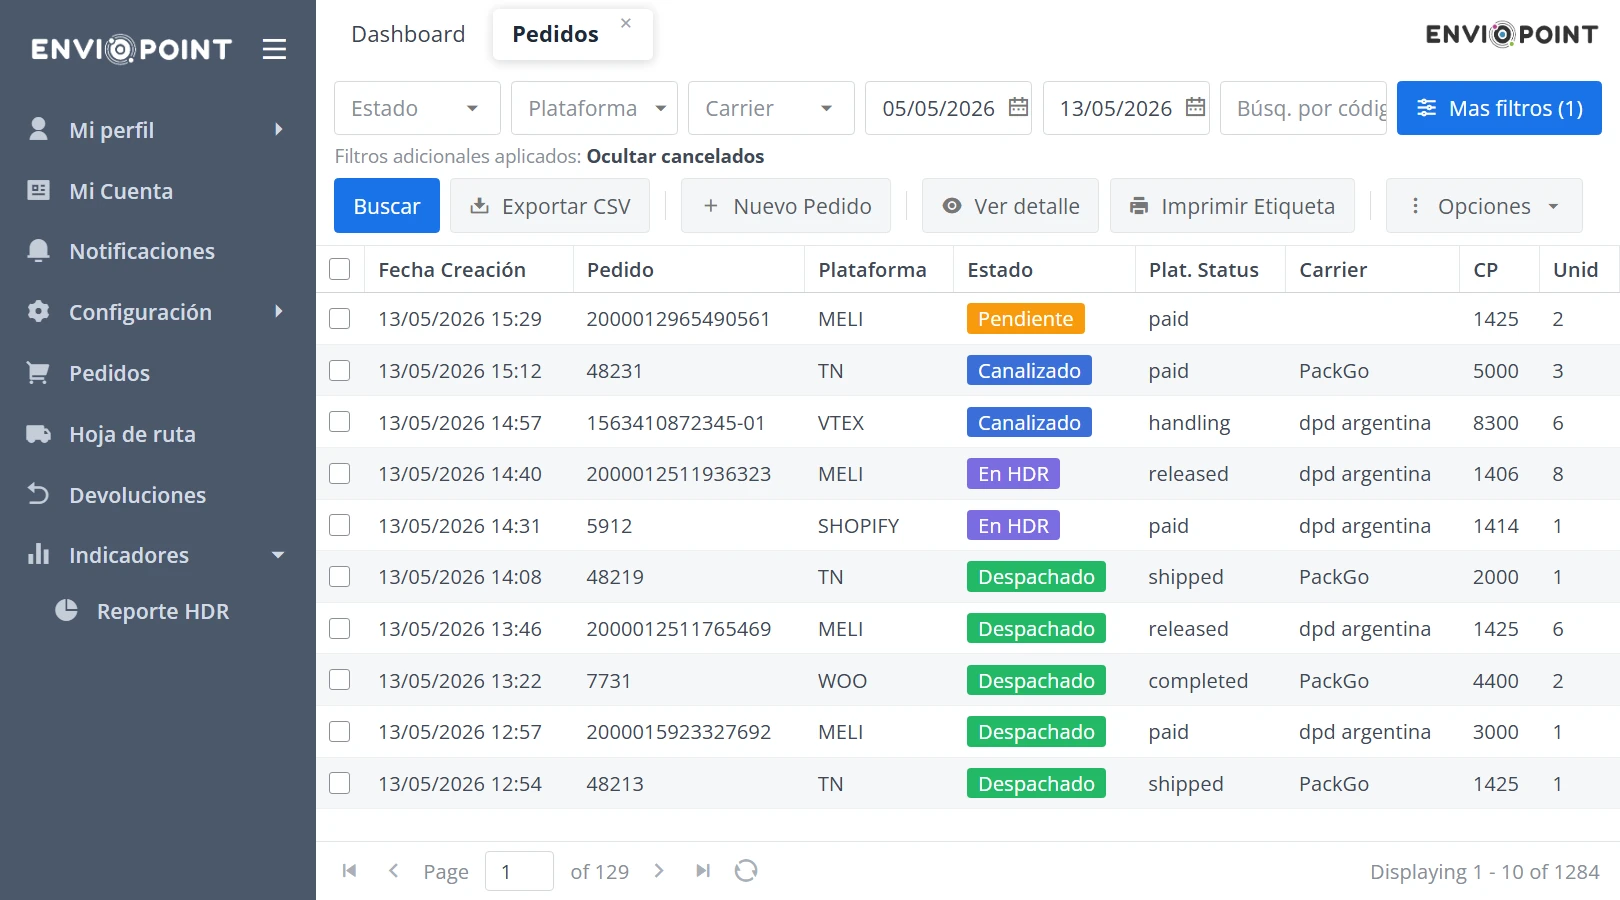Go to the previous page
Viewport: 1620px width, 900px height.
click(393, 871)
